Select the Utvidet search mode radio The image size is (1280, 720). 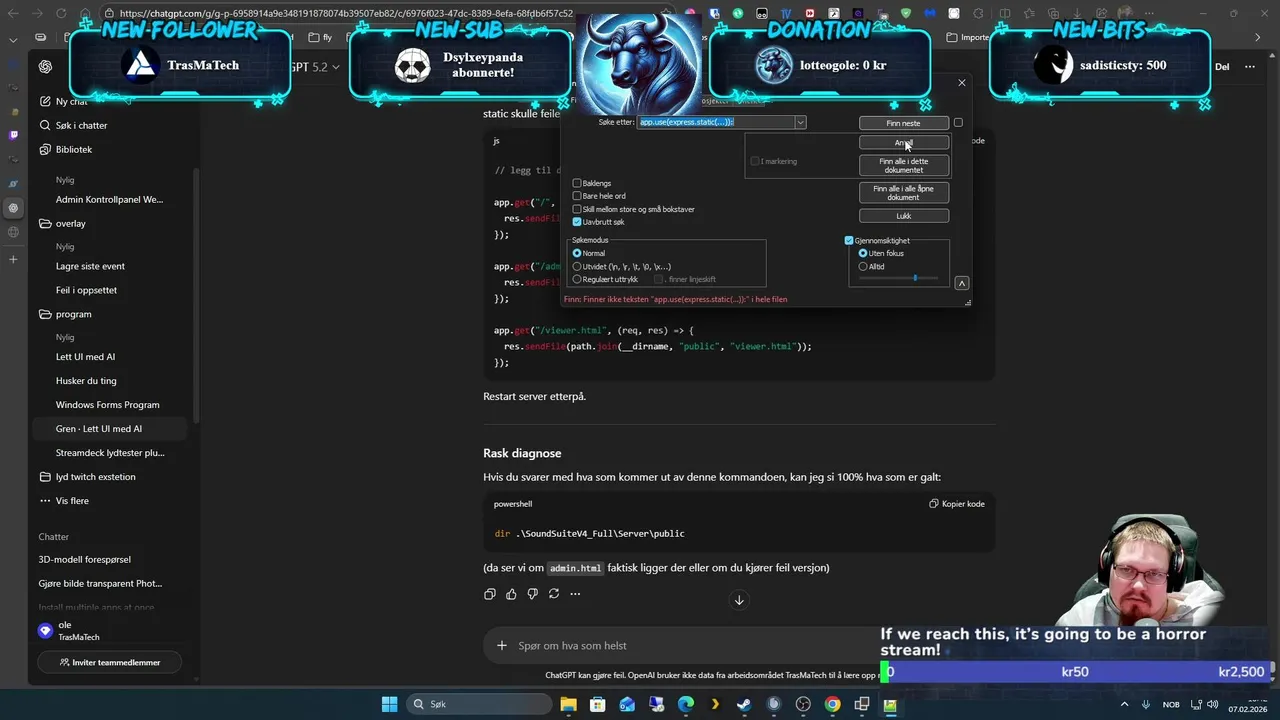[577, 267]
